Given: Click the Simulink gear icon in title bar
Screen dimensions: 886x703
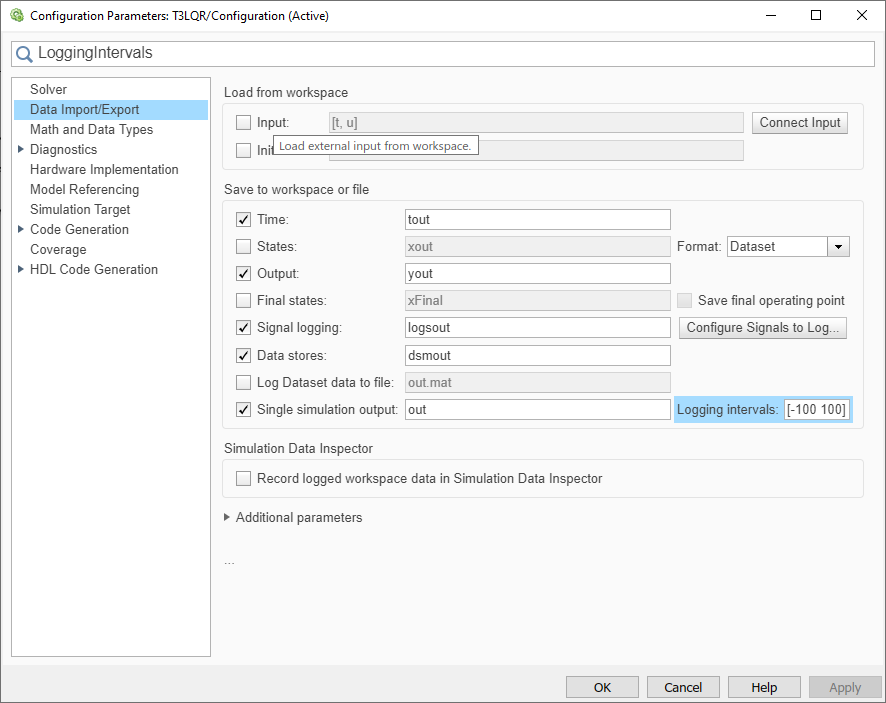Looking at the screenshot, I should pyautogui.click(x=16, y=15).
